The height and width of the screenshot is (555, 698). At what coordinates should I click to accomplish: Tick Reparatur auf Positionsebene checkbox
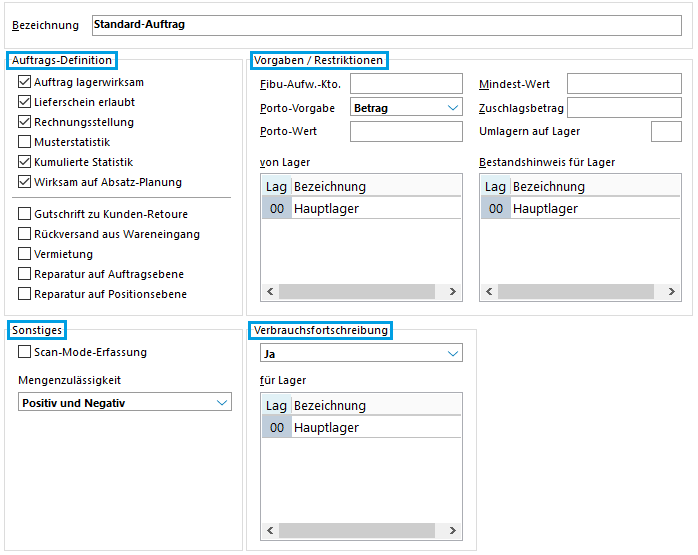click(x=25, y=294)
